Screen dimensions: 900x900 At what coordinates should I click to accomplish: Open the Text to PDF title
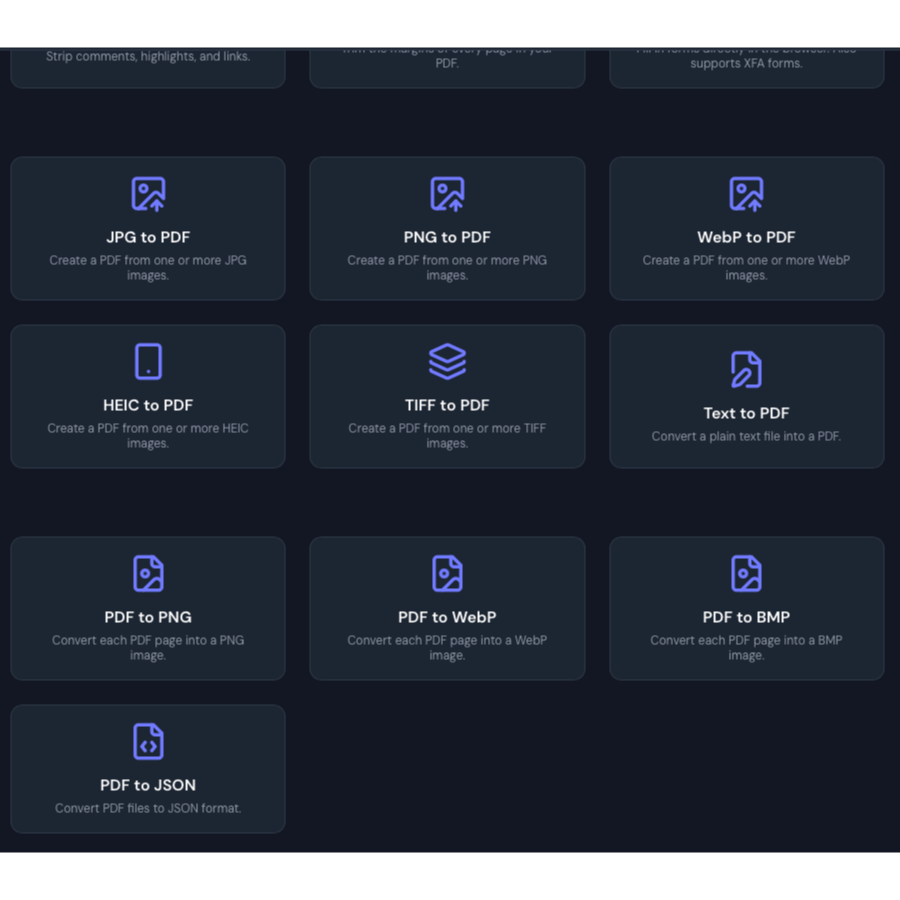[746, 413]
